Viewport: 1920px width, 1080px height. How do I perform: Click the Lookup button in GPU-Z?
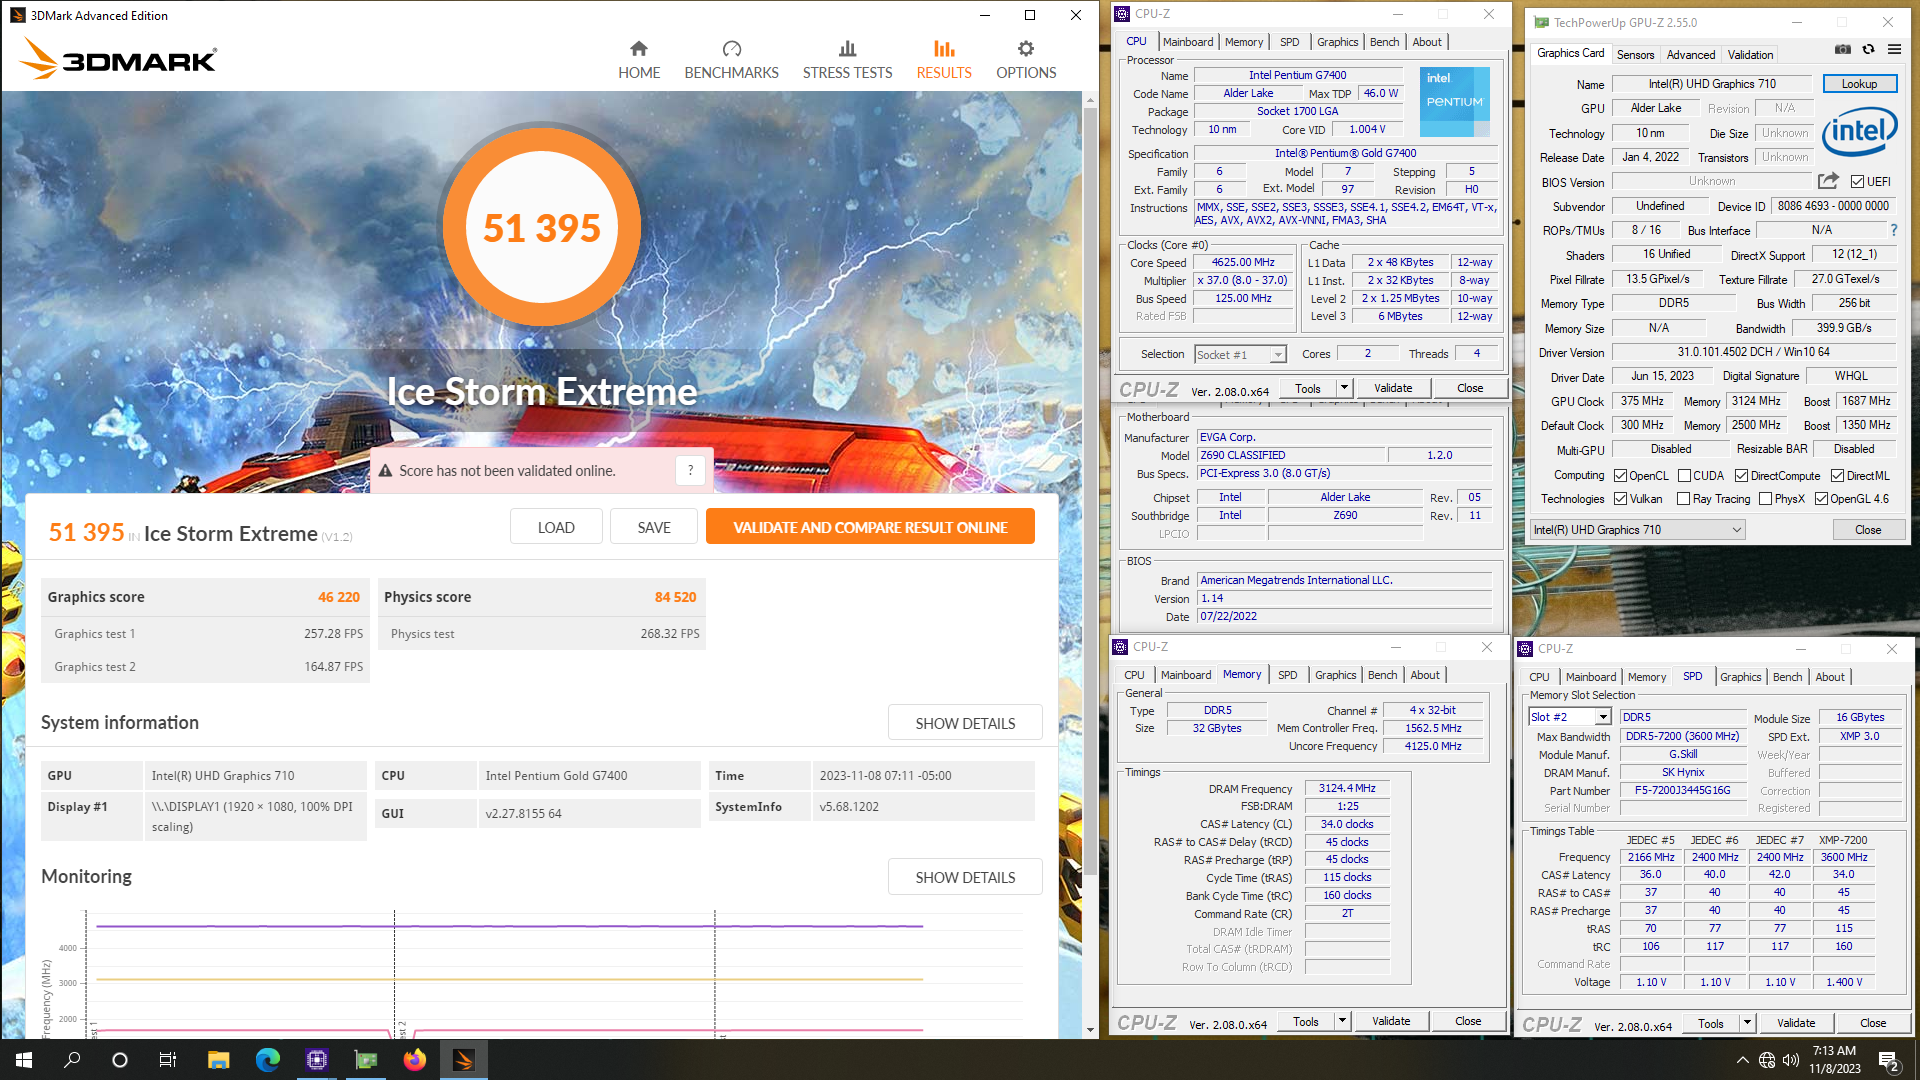(1859, 84)
